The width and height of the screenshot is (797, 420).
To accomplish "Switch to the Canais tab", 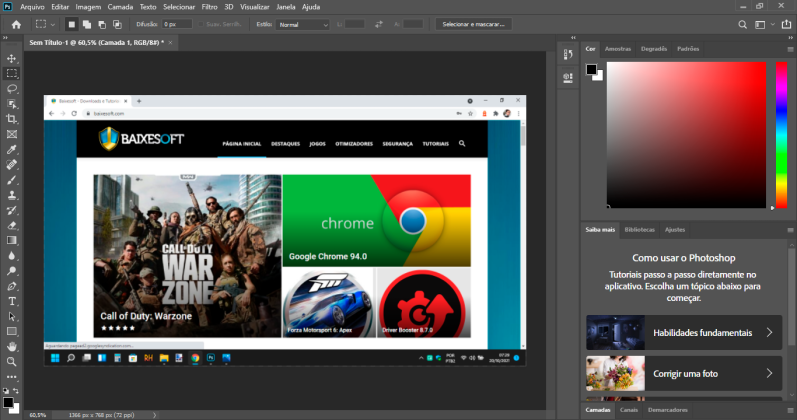I will click(x=628, y=410).
